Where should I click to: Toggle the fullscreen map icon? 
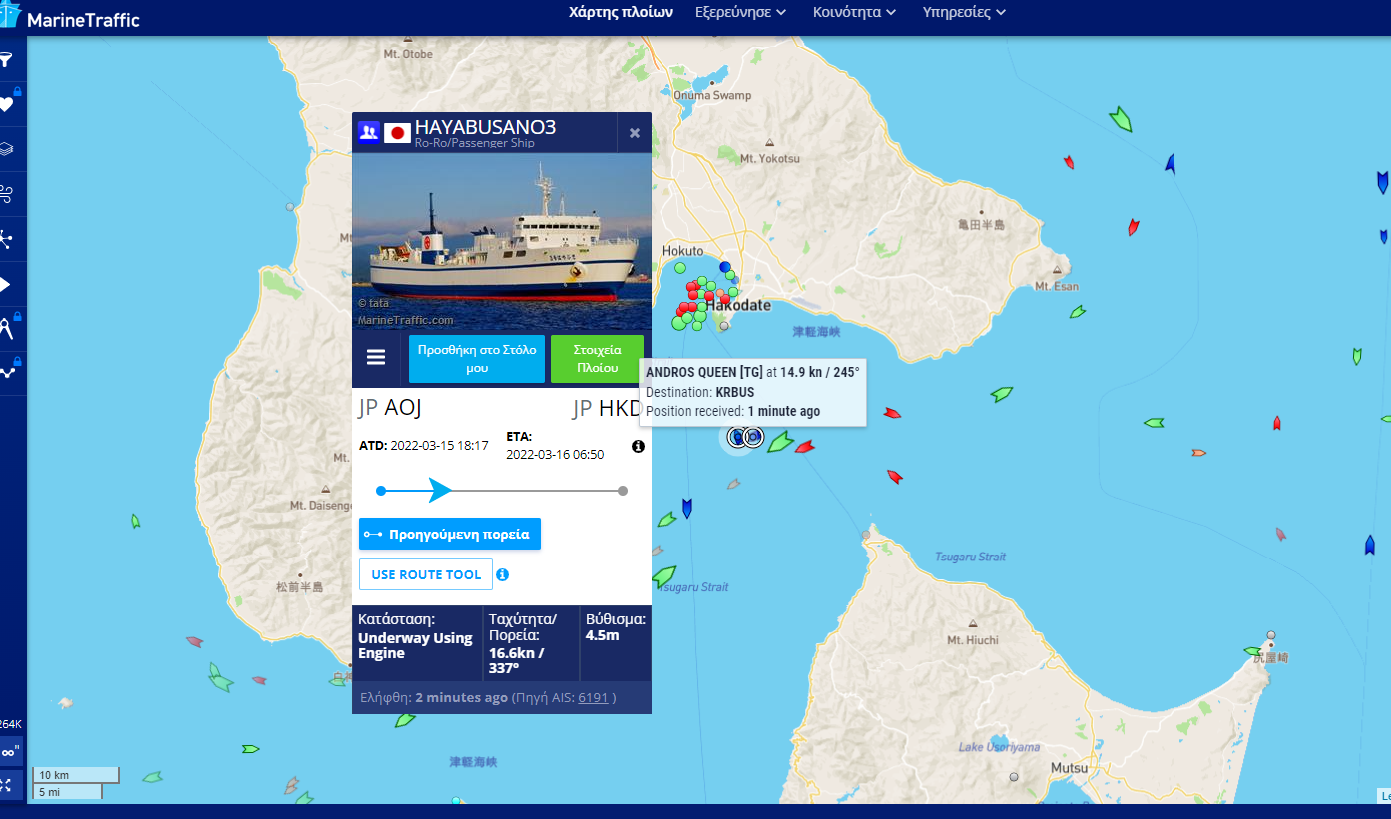pyautogui.click(x=8, y=785)
